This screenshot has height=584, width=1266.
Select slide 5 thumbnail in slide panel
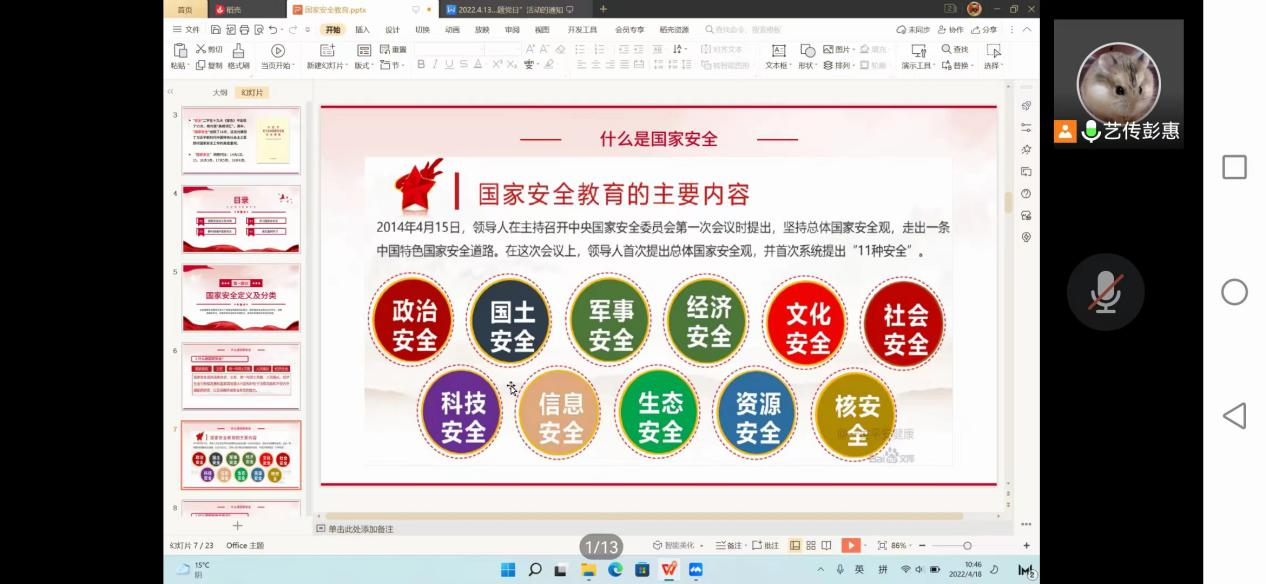(x=240, y=297)
